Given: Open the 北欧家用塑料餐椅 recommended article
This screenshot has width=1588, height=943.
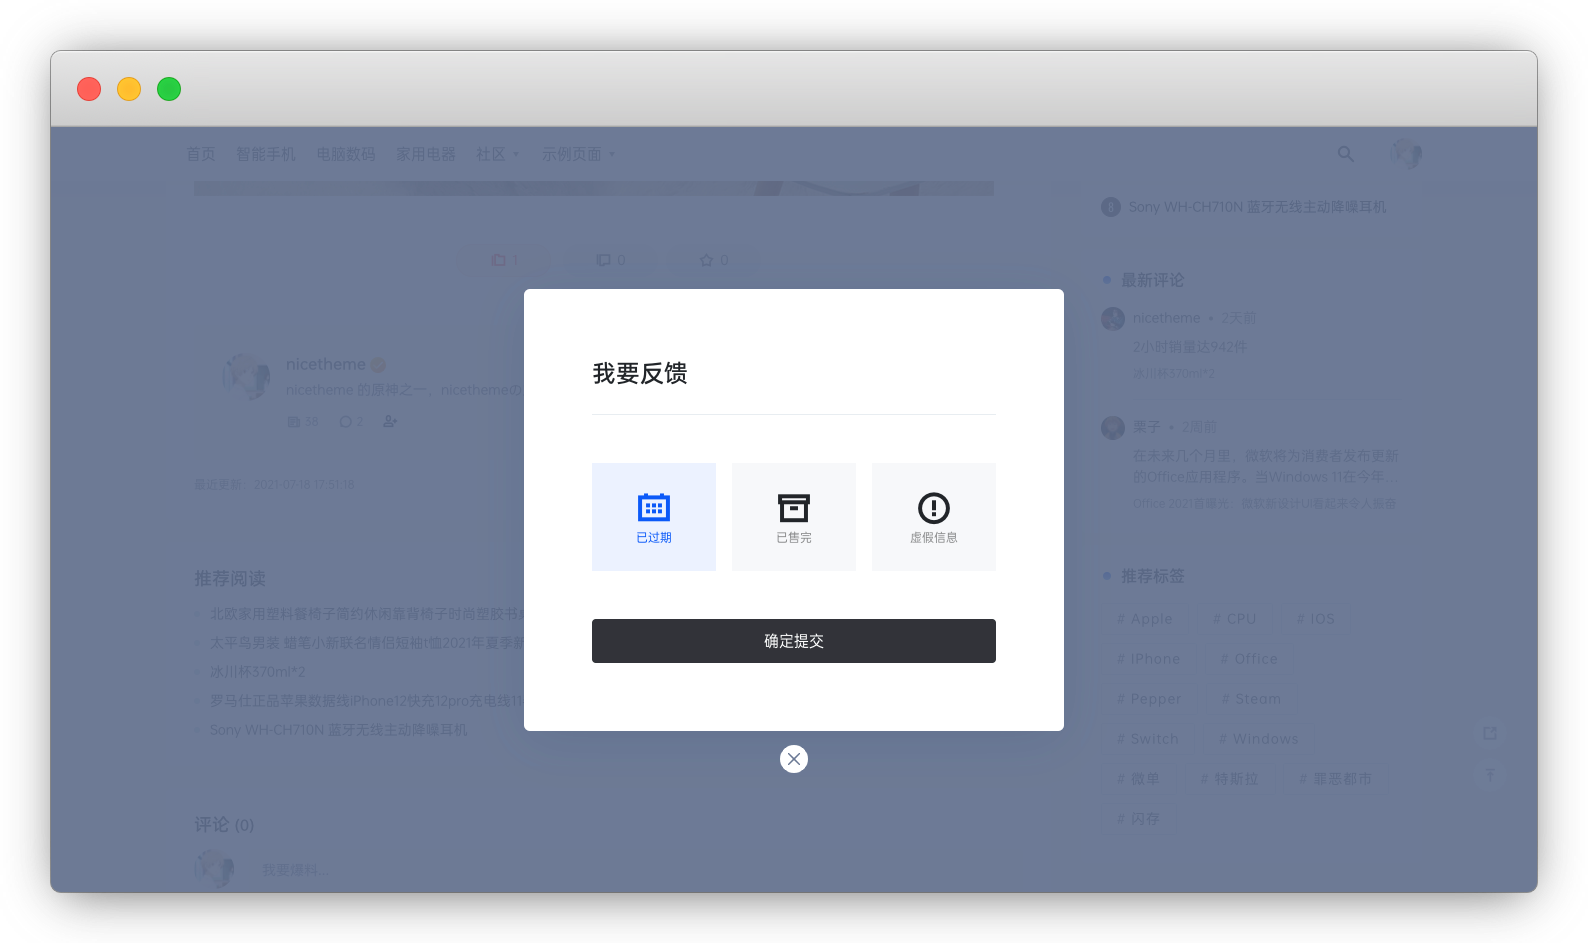Looking at the screenshot, I should (x=367, y=614).
